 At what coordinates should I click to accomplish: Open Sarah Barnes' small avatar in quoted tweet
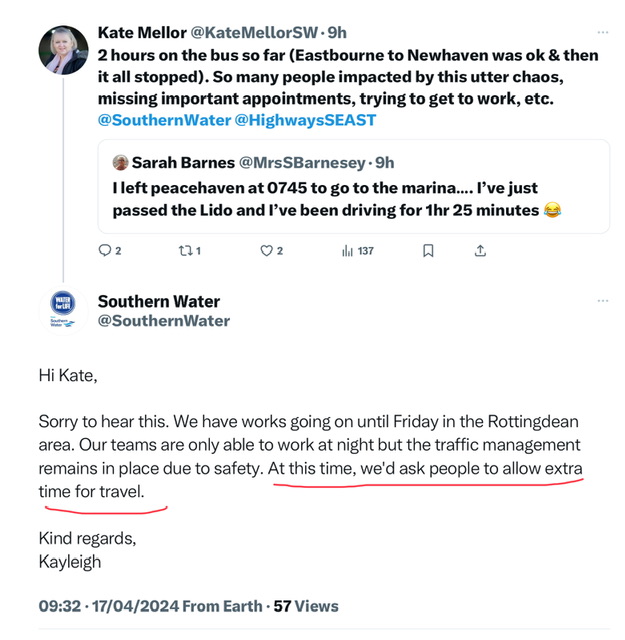tap(120, 162)
